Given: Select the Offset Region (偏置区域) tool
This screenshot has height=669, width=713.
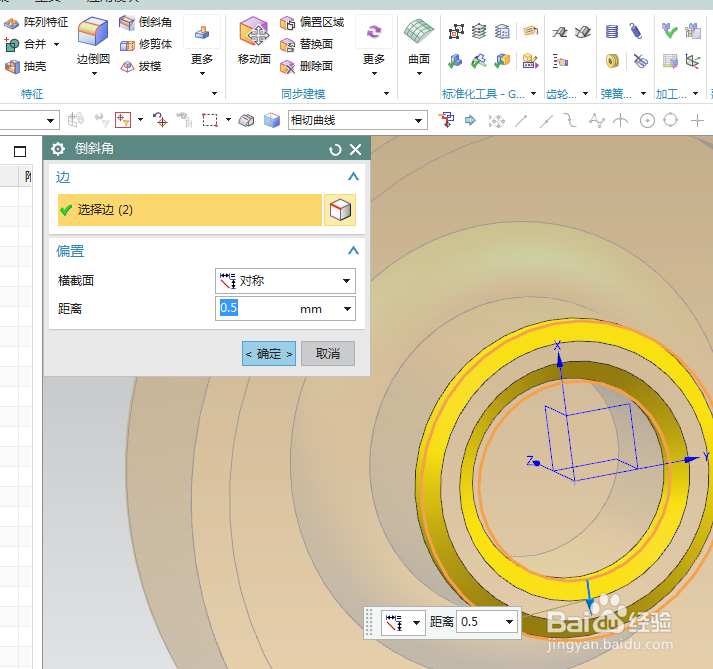Looking at the screenshot, I should pyautogui.click(x=312, y=22).
